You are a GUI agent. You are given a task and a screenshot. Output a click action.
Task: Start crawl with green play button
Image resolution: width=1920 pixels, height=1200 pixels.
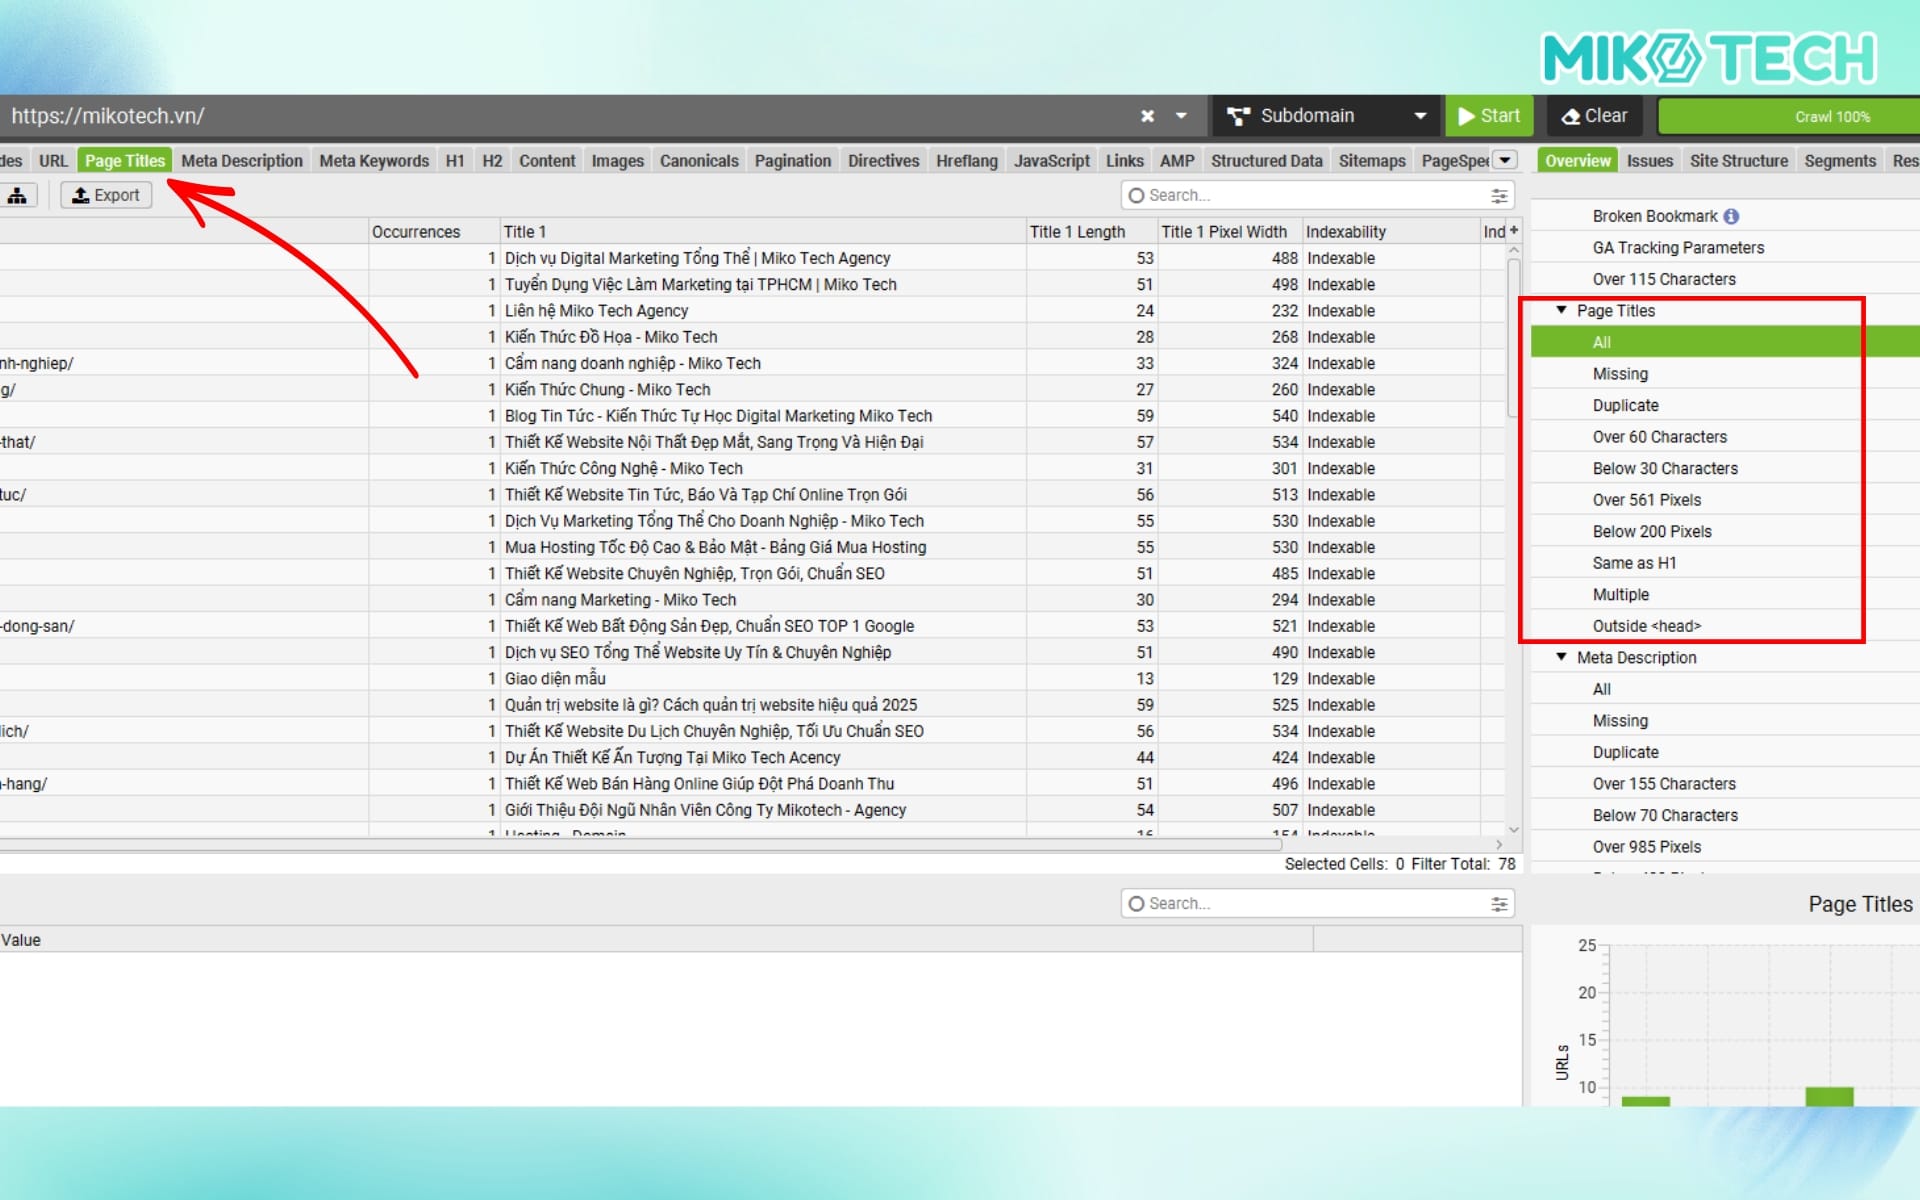pyautogui.click(x=1489, y=116)
